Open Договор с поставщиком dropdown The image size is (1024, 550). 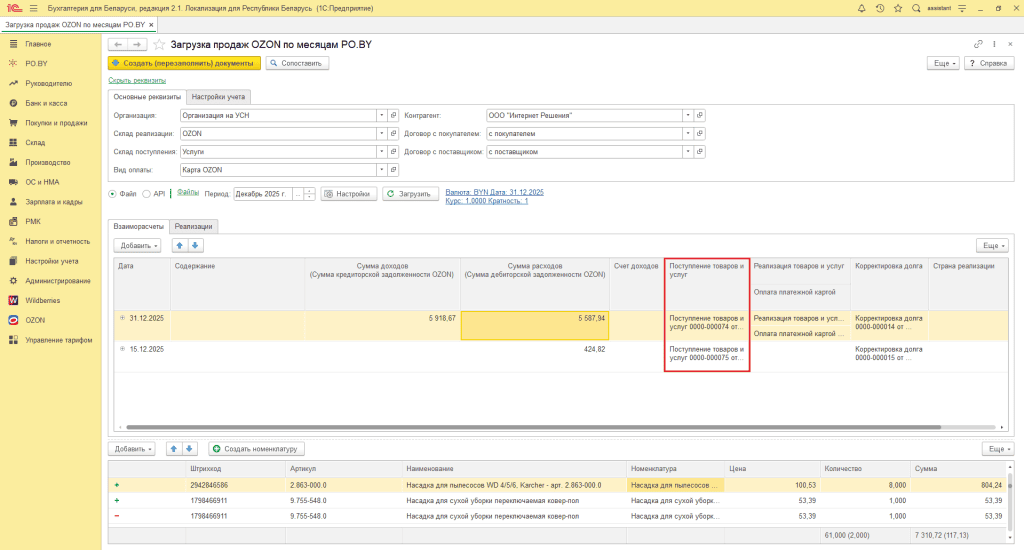pos(688,152)
